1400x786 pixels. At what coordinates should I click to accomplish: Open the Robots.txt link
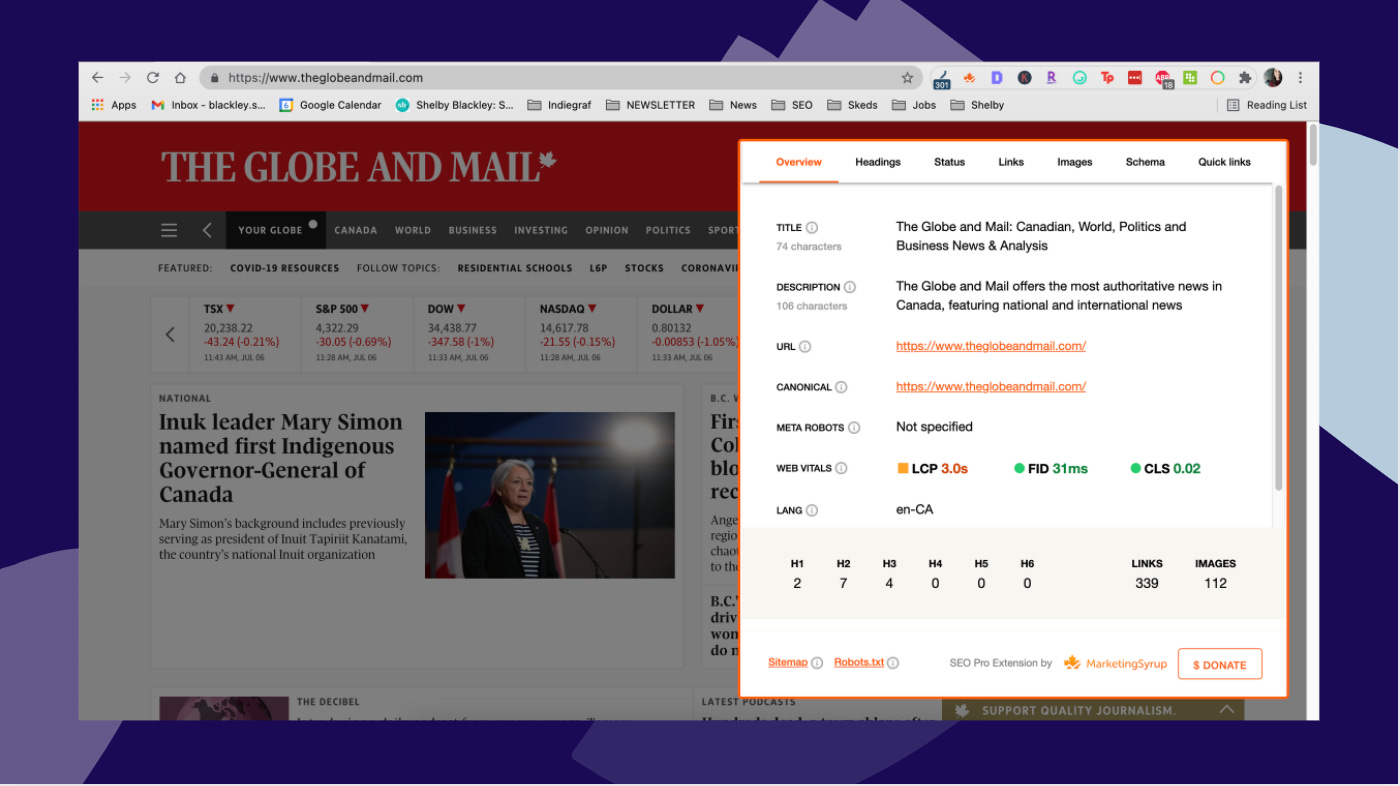point(859,662)
